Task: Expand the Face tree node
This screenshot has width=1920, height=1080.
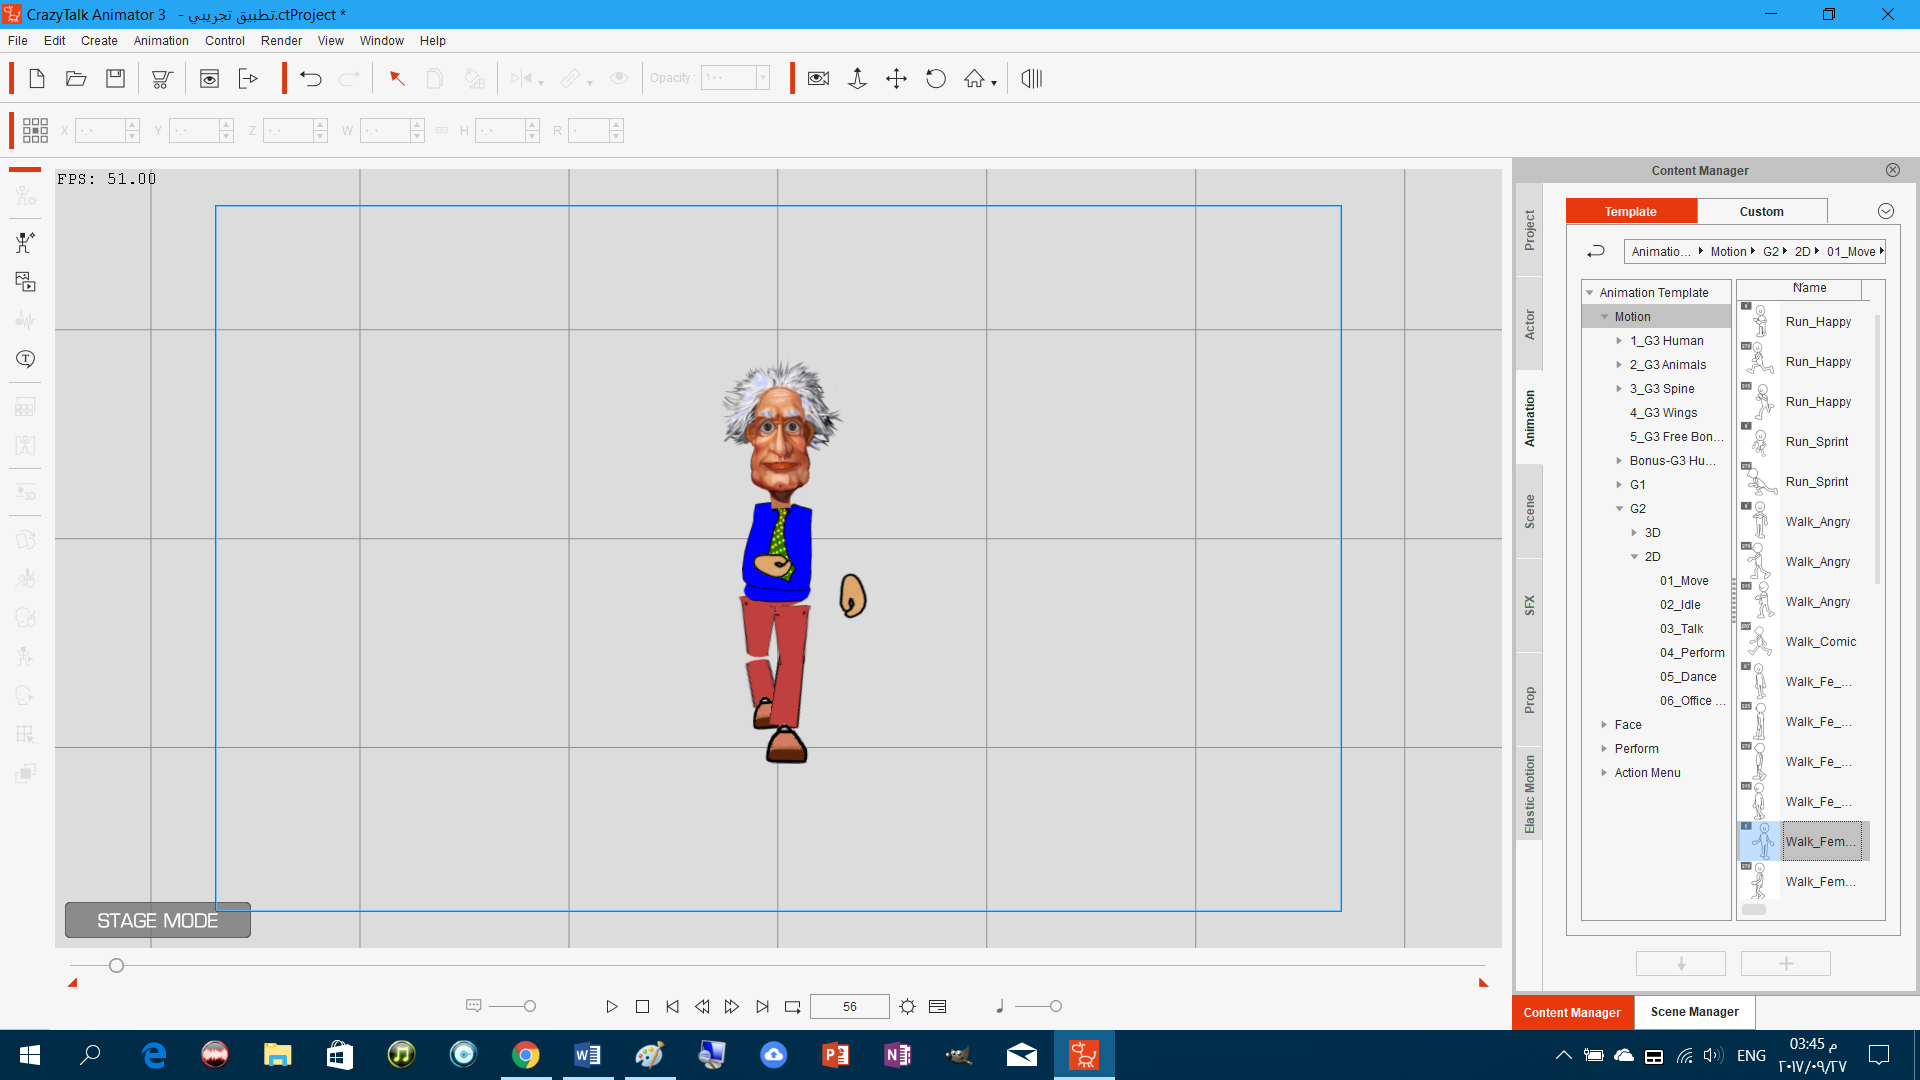Action: [x=1605, y=725]
